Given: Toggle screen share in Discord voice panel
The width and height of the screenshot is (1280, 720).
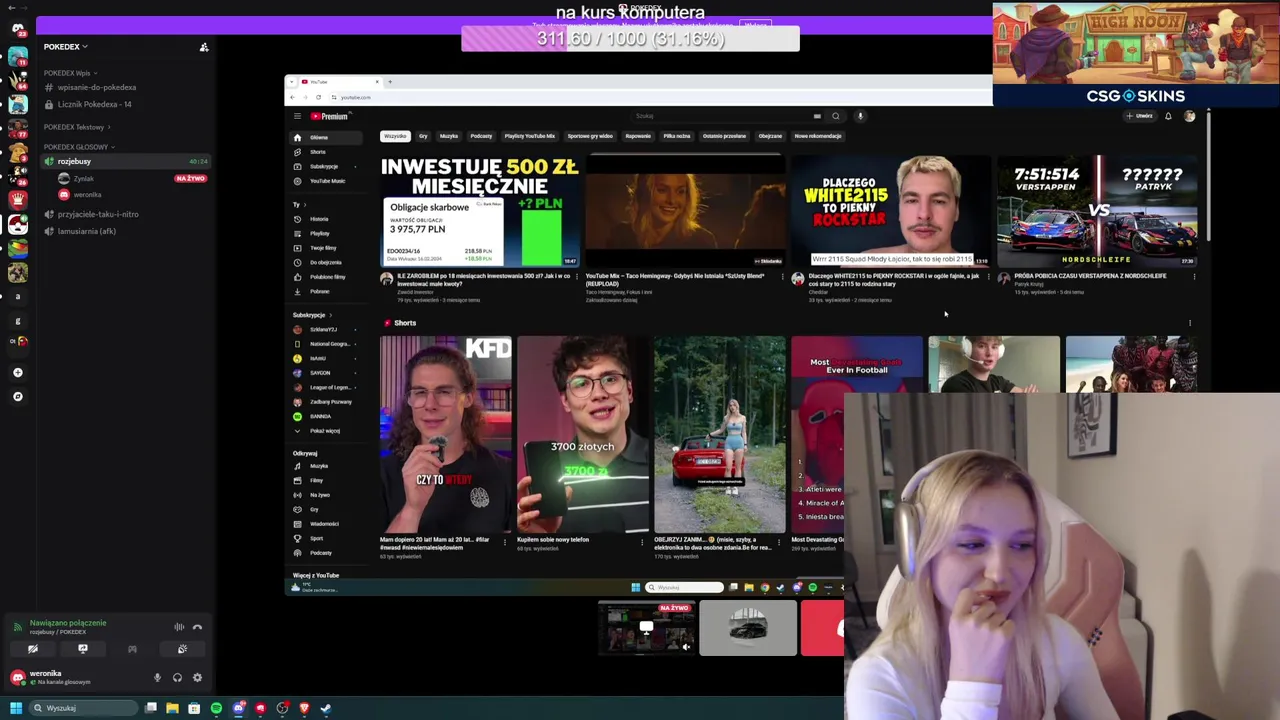Looking at the screenshot, I should click(x=83, y=649).
